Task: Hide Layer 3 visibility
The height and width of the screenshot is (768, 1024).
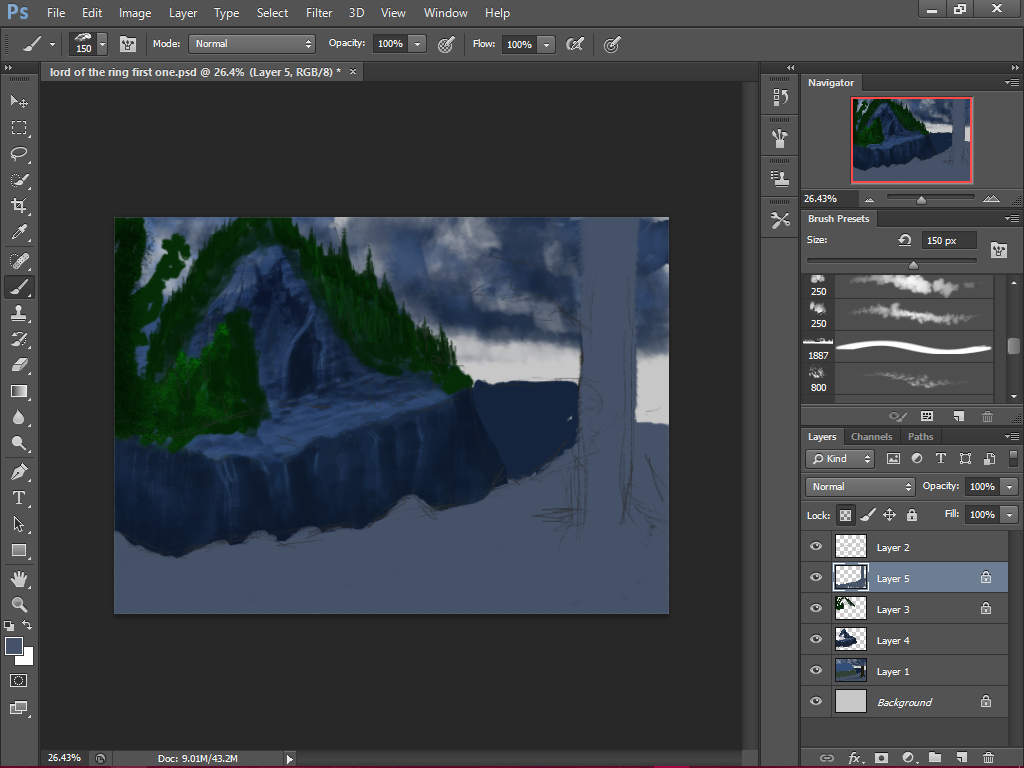Action: coord(816,609)
